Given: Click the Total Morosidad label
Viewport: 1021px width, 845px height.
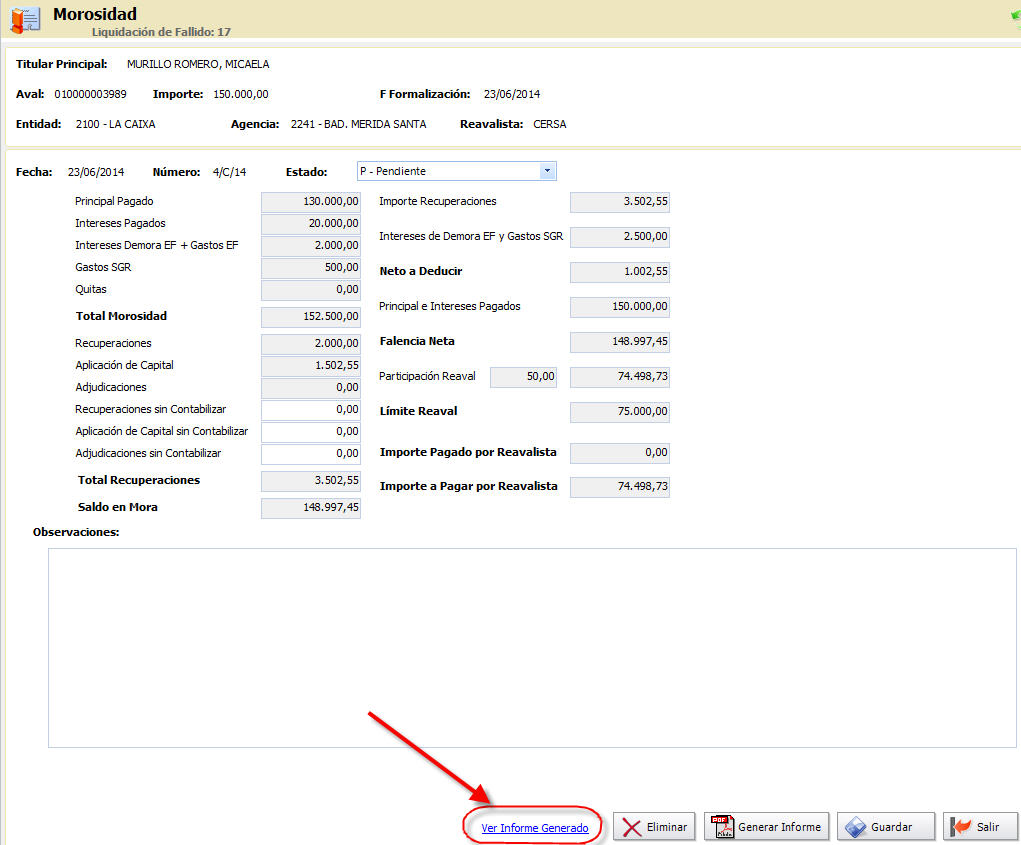Looking at the screenshot, I should [x=121, y=316].
